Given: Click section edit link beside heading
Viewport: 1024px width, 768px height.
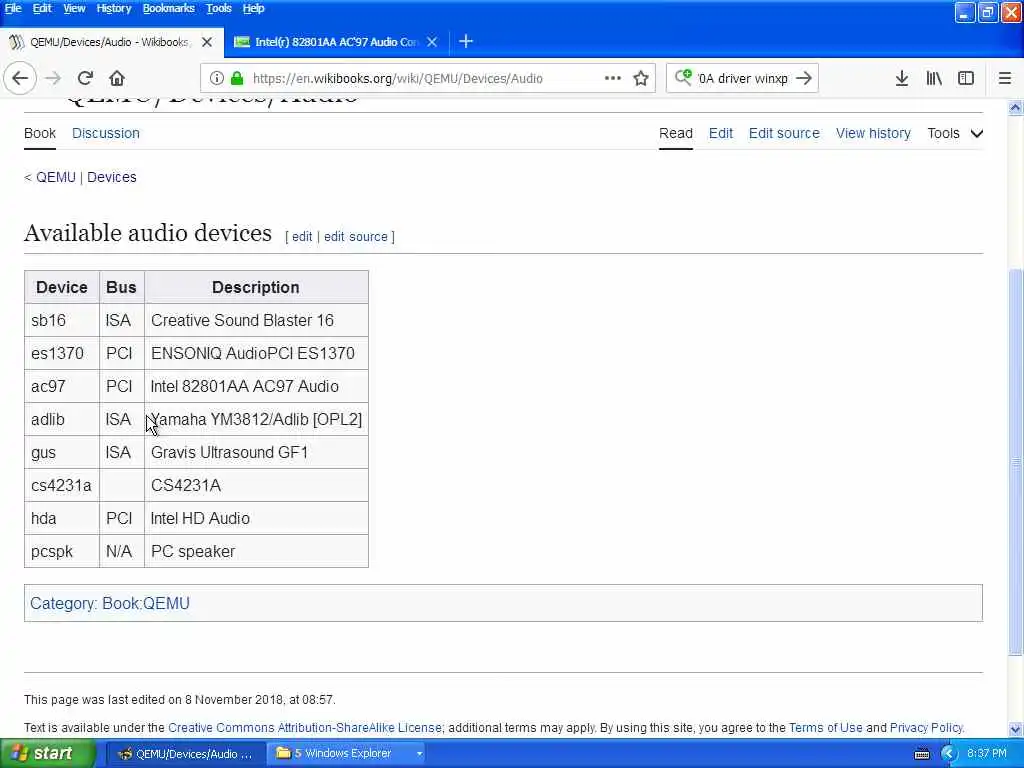Looking at the screenshot, I should point(302,236).
